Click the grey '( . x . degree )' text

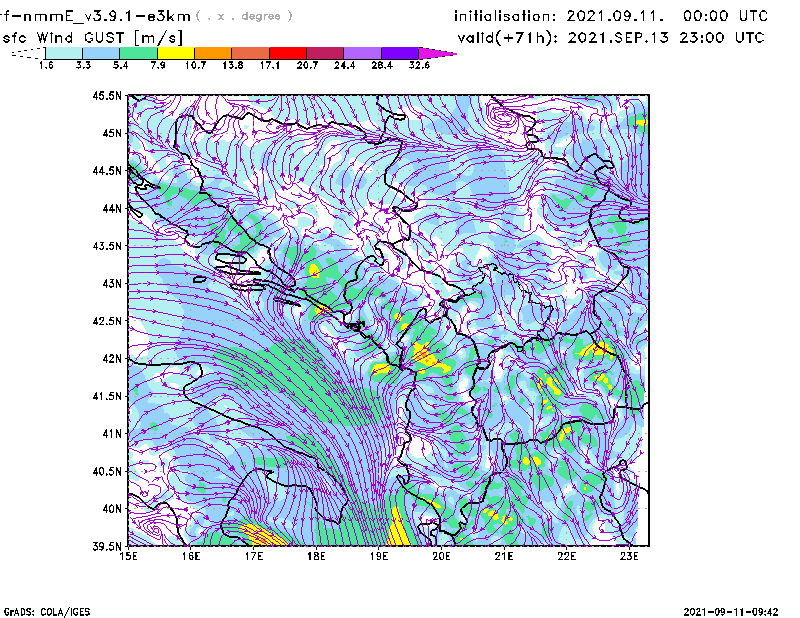244,16
